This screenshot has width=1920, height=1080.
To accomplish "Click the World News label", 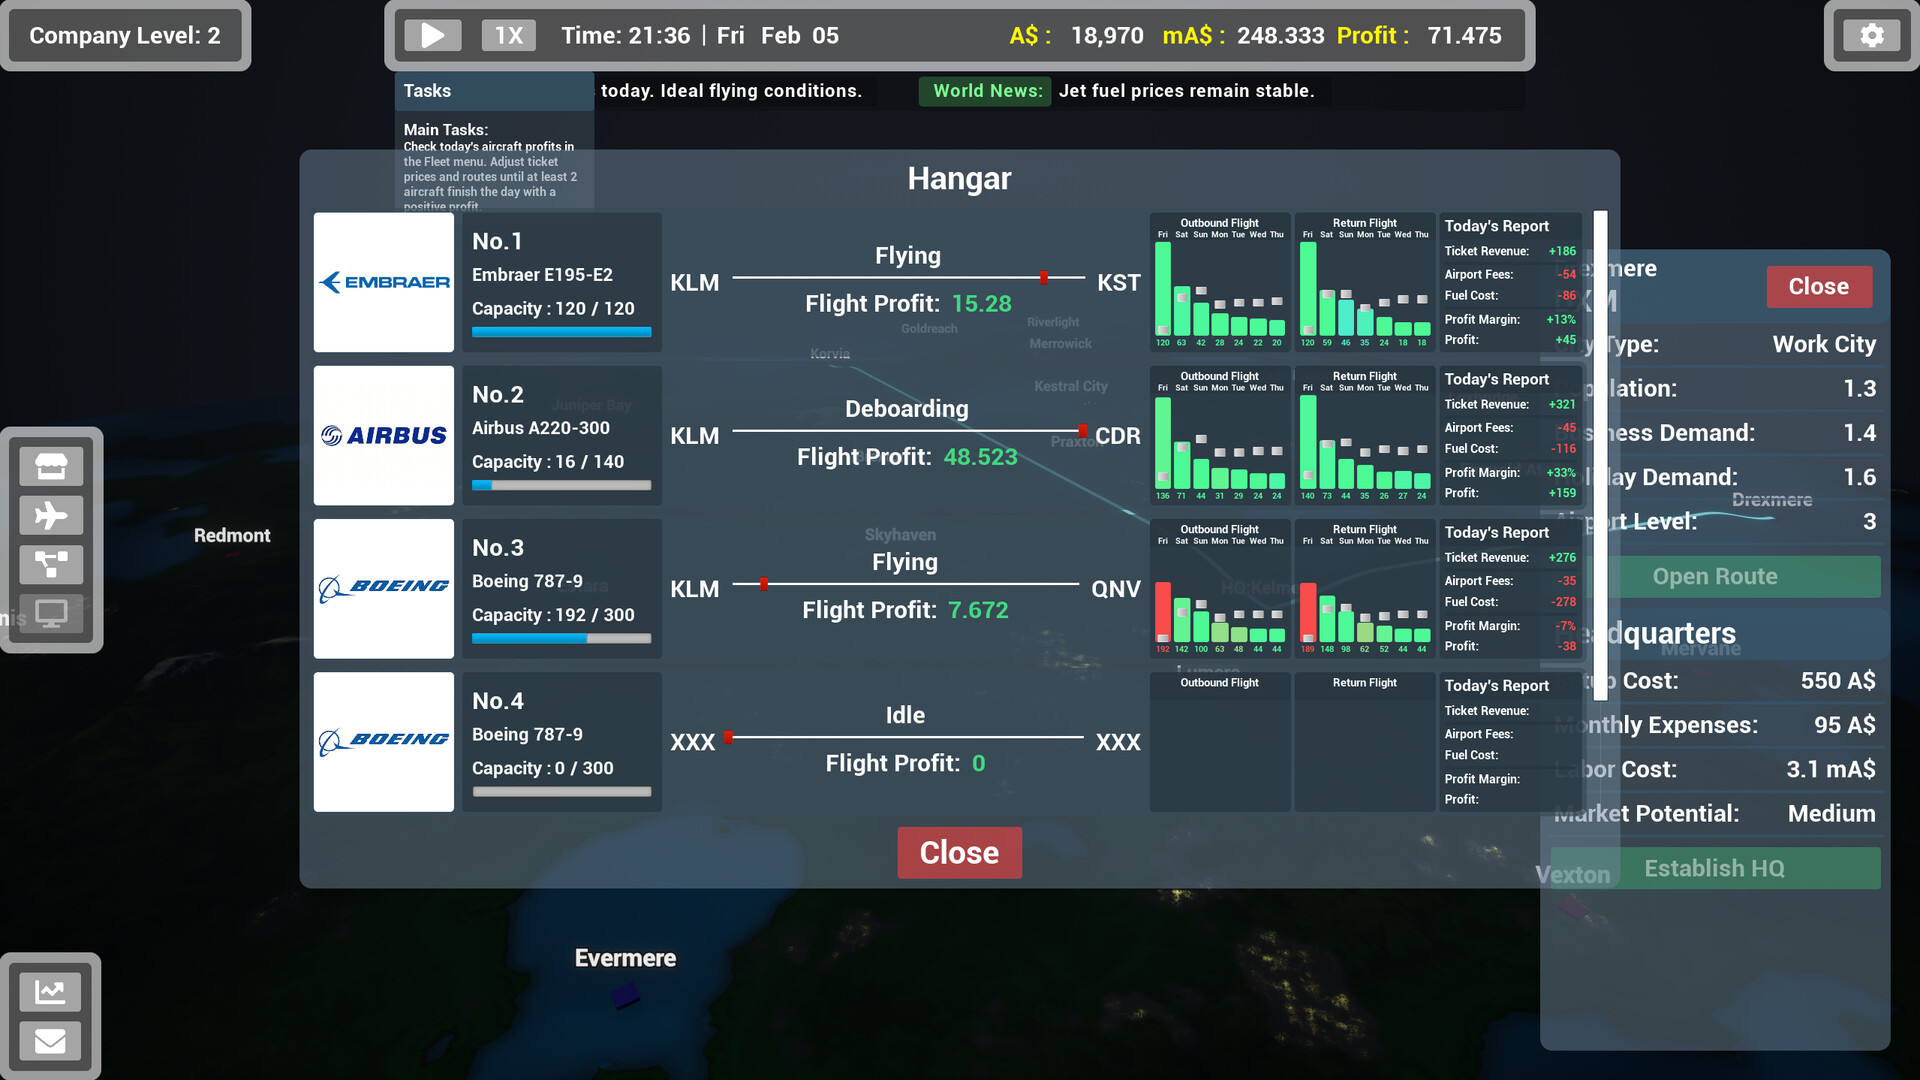I will [986, 91].
